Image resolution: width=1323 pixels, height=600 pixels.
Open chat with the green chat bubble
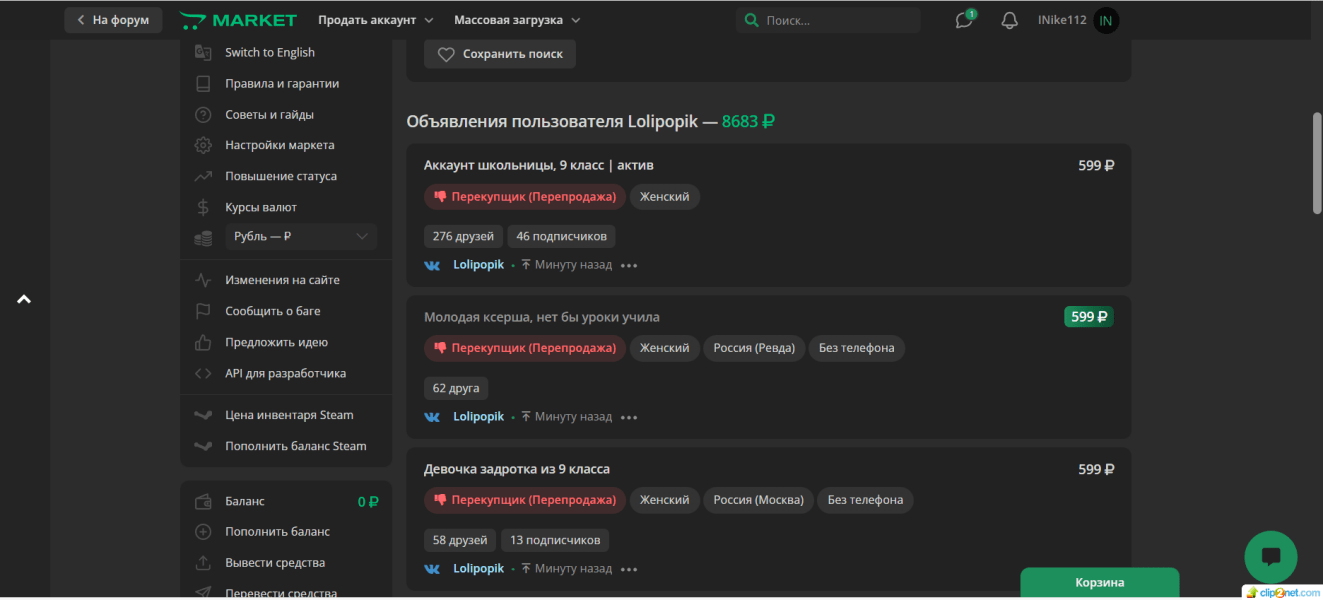pos(1270,557)
